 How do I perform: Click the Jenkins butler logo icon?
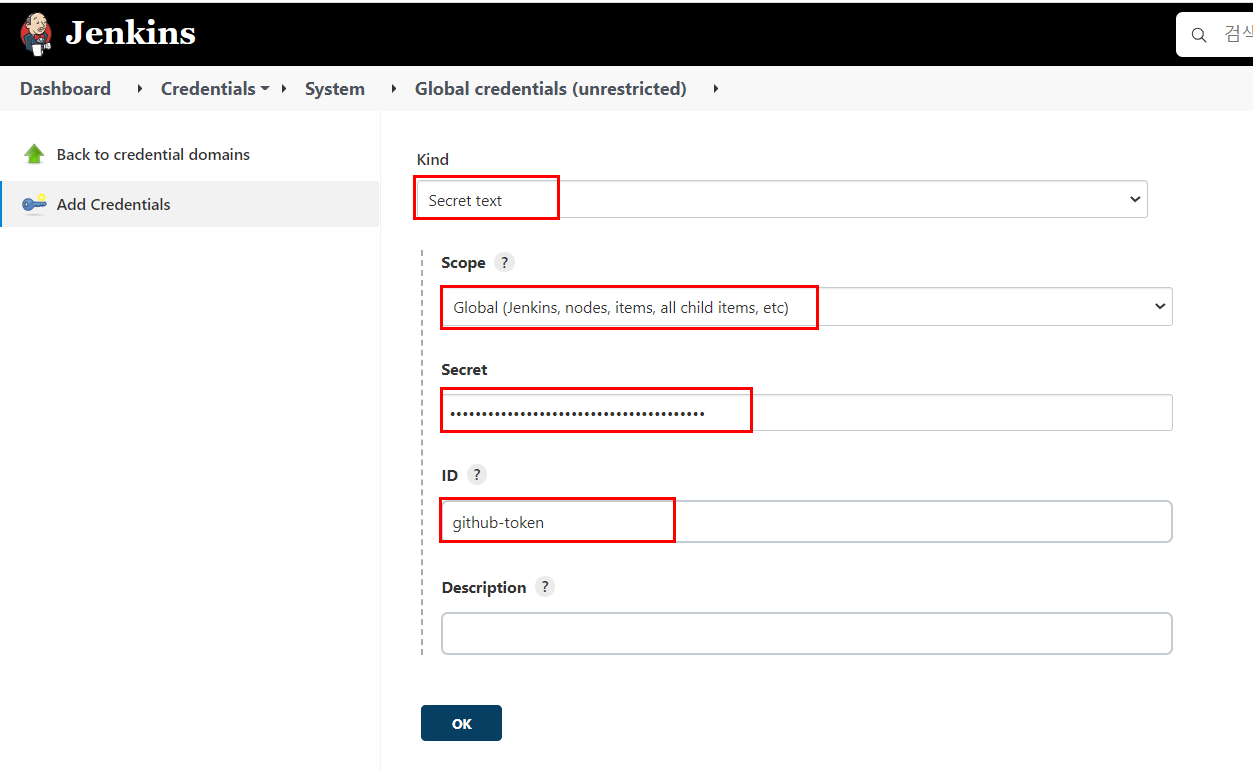(36, 33)
